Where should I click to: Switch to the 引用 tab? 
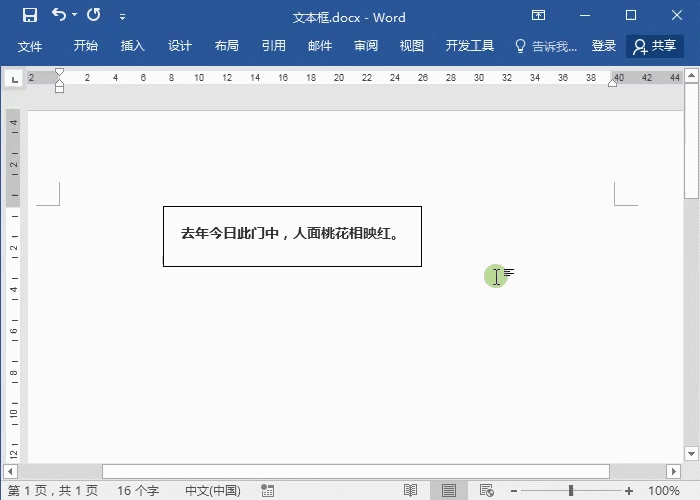point(273,46)
